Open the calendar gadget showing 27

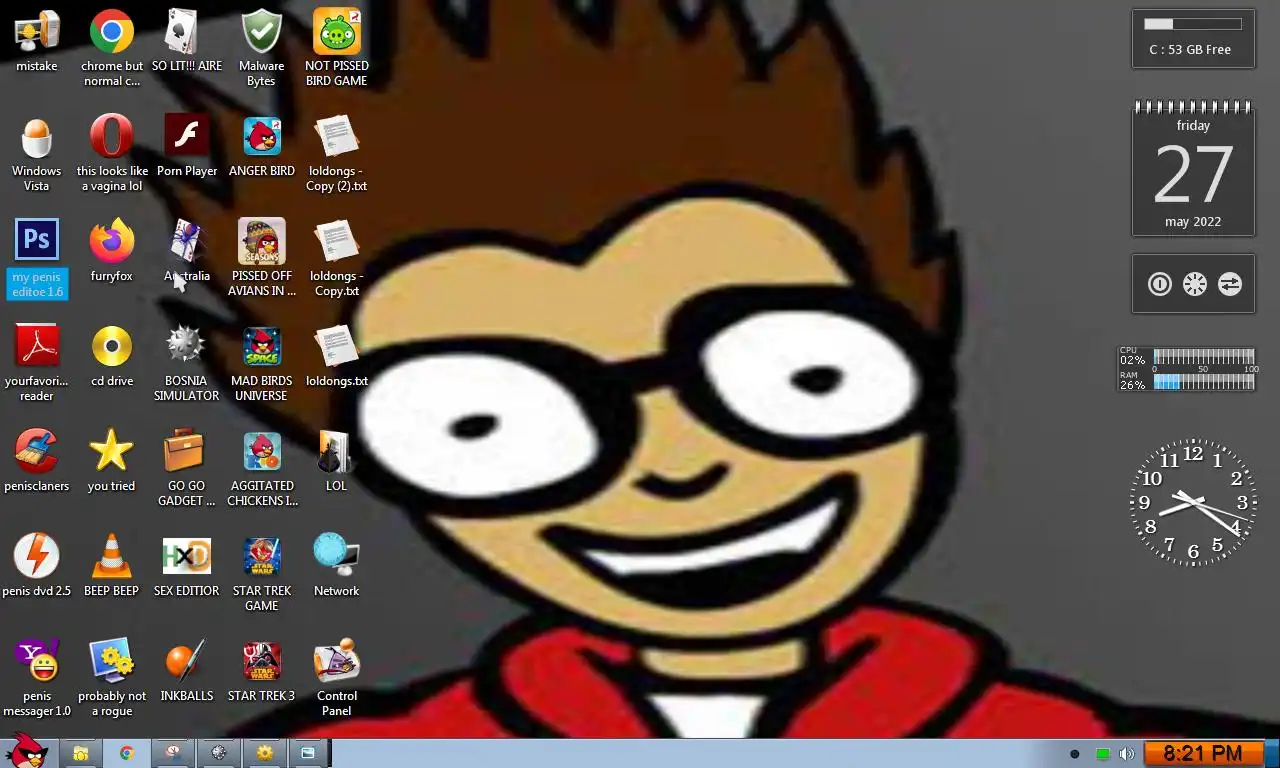point(1193,168)
